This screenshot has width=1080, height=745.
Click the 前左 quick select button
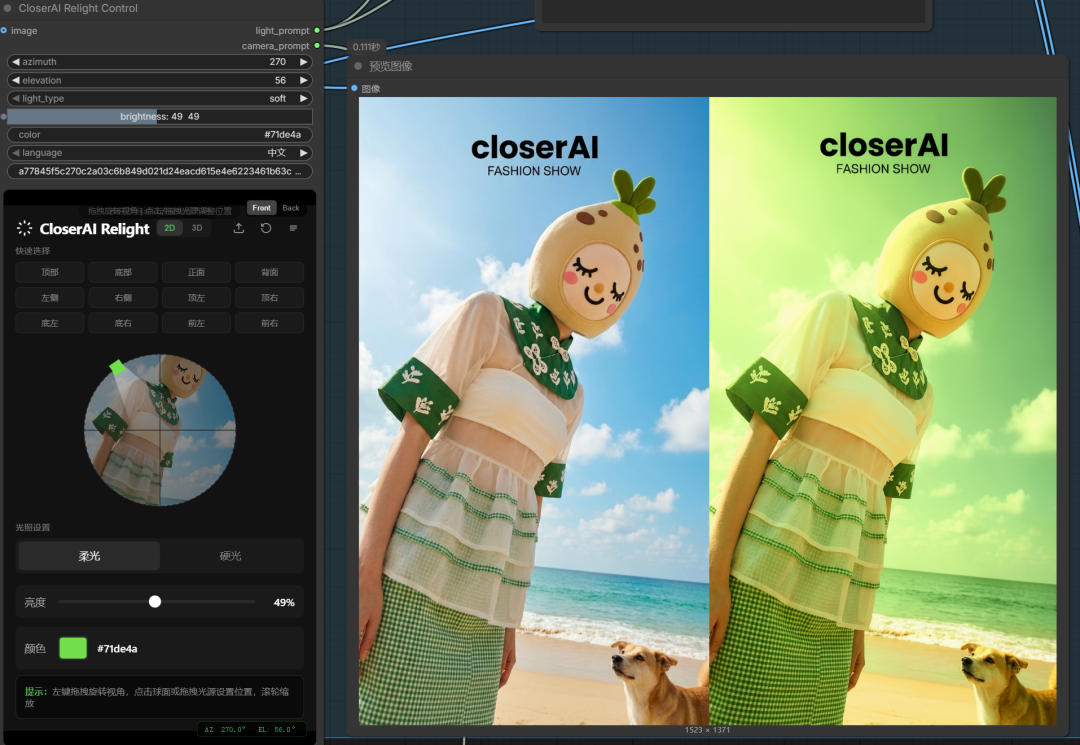point(196,323)
